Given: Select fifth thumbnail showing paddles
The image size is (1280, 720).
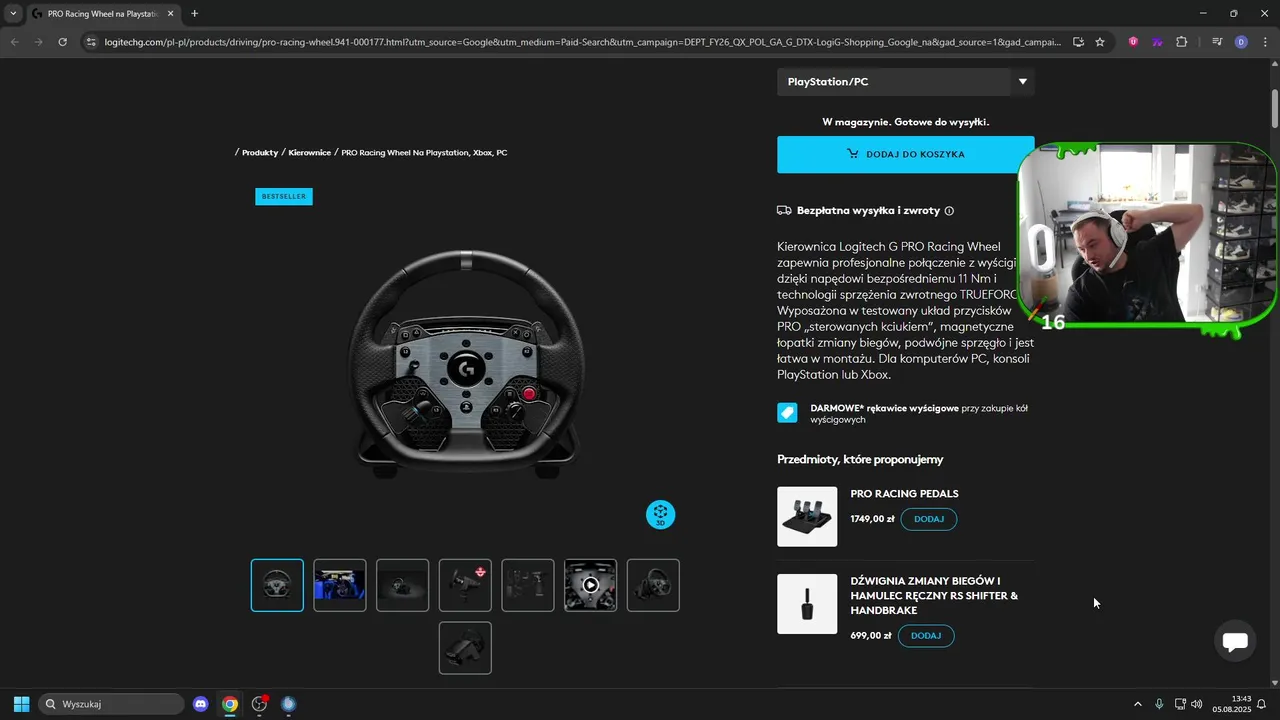Looking at the screenshot, I should (528, 585).
